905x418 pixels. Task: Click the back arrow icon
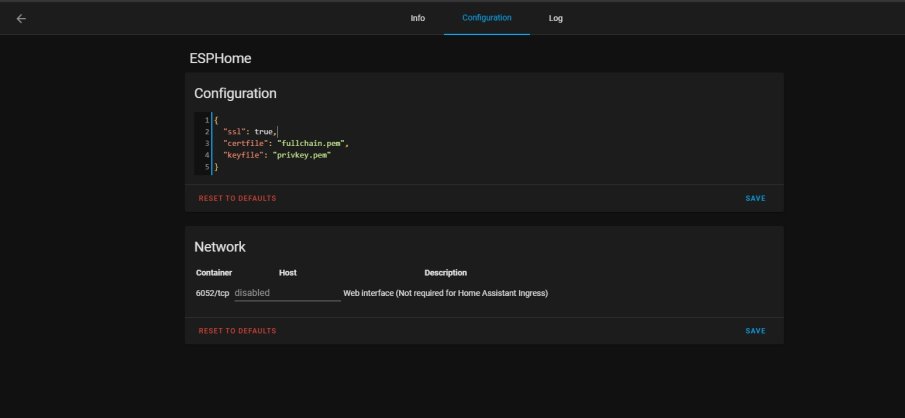click(21, 18)
